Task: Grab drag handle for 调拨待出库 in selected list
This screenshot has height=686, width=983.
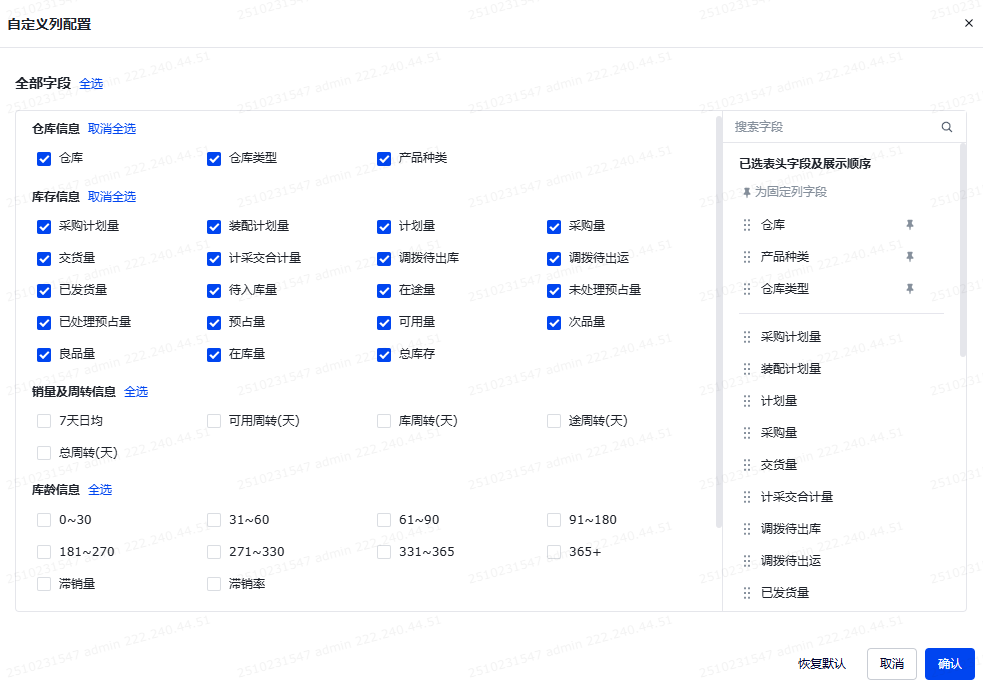Action: click(747, 529)
